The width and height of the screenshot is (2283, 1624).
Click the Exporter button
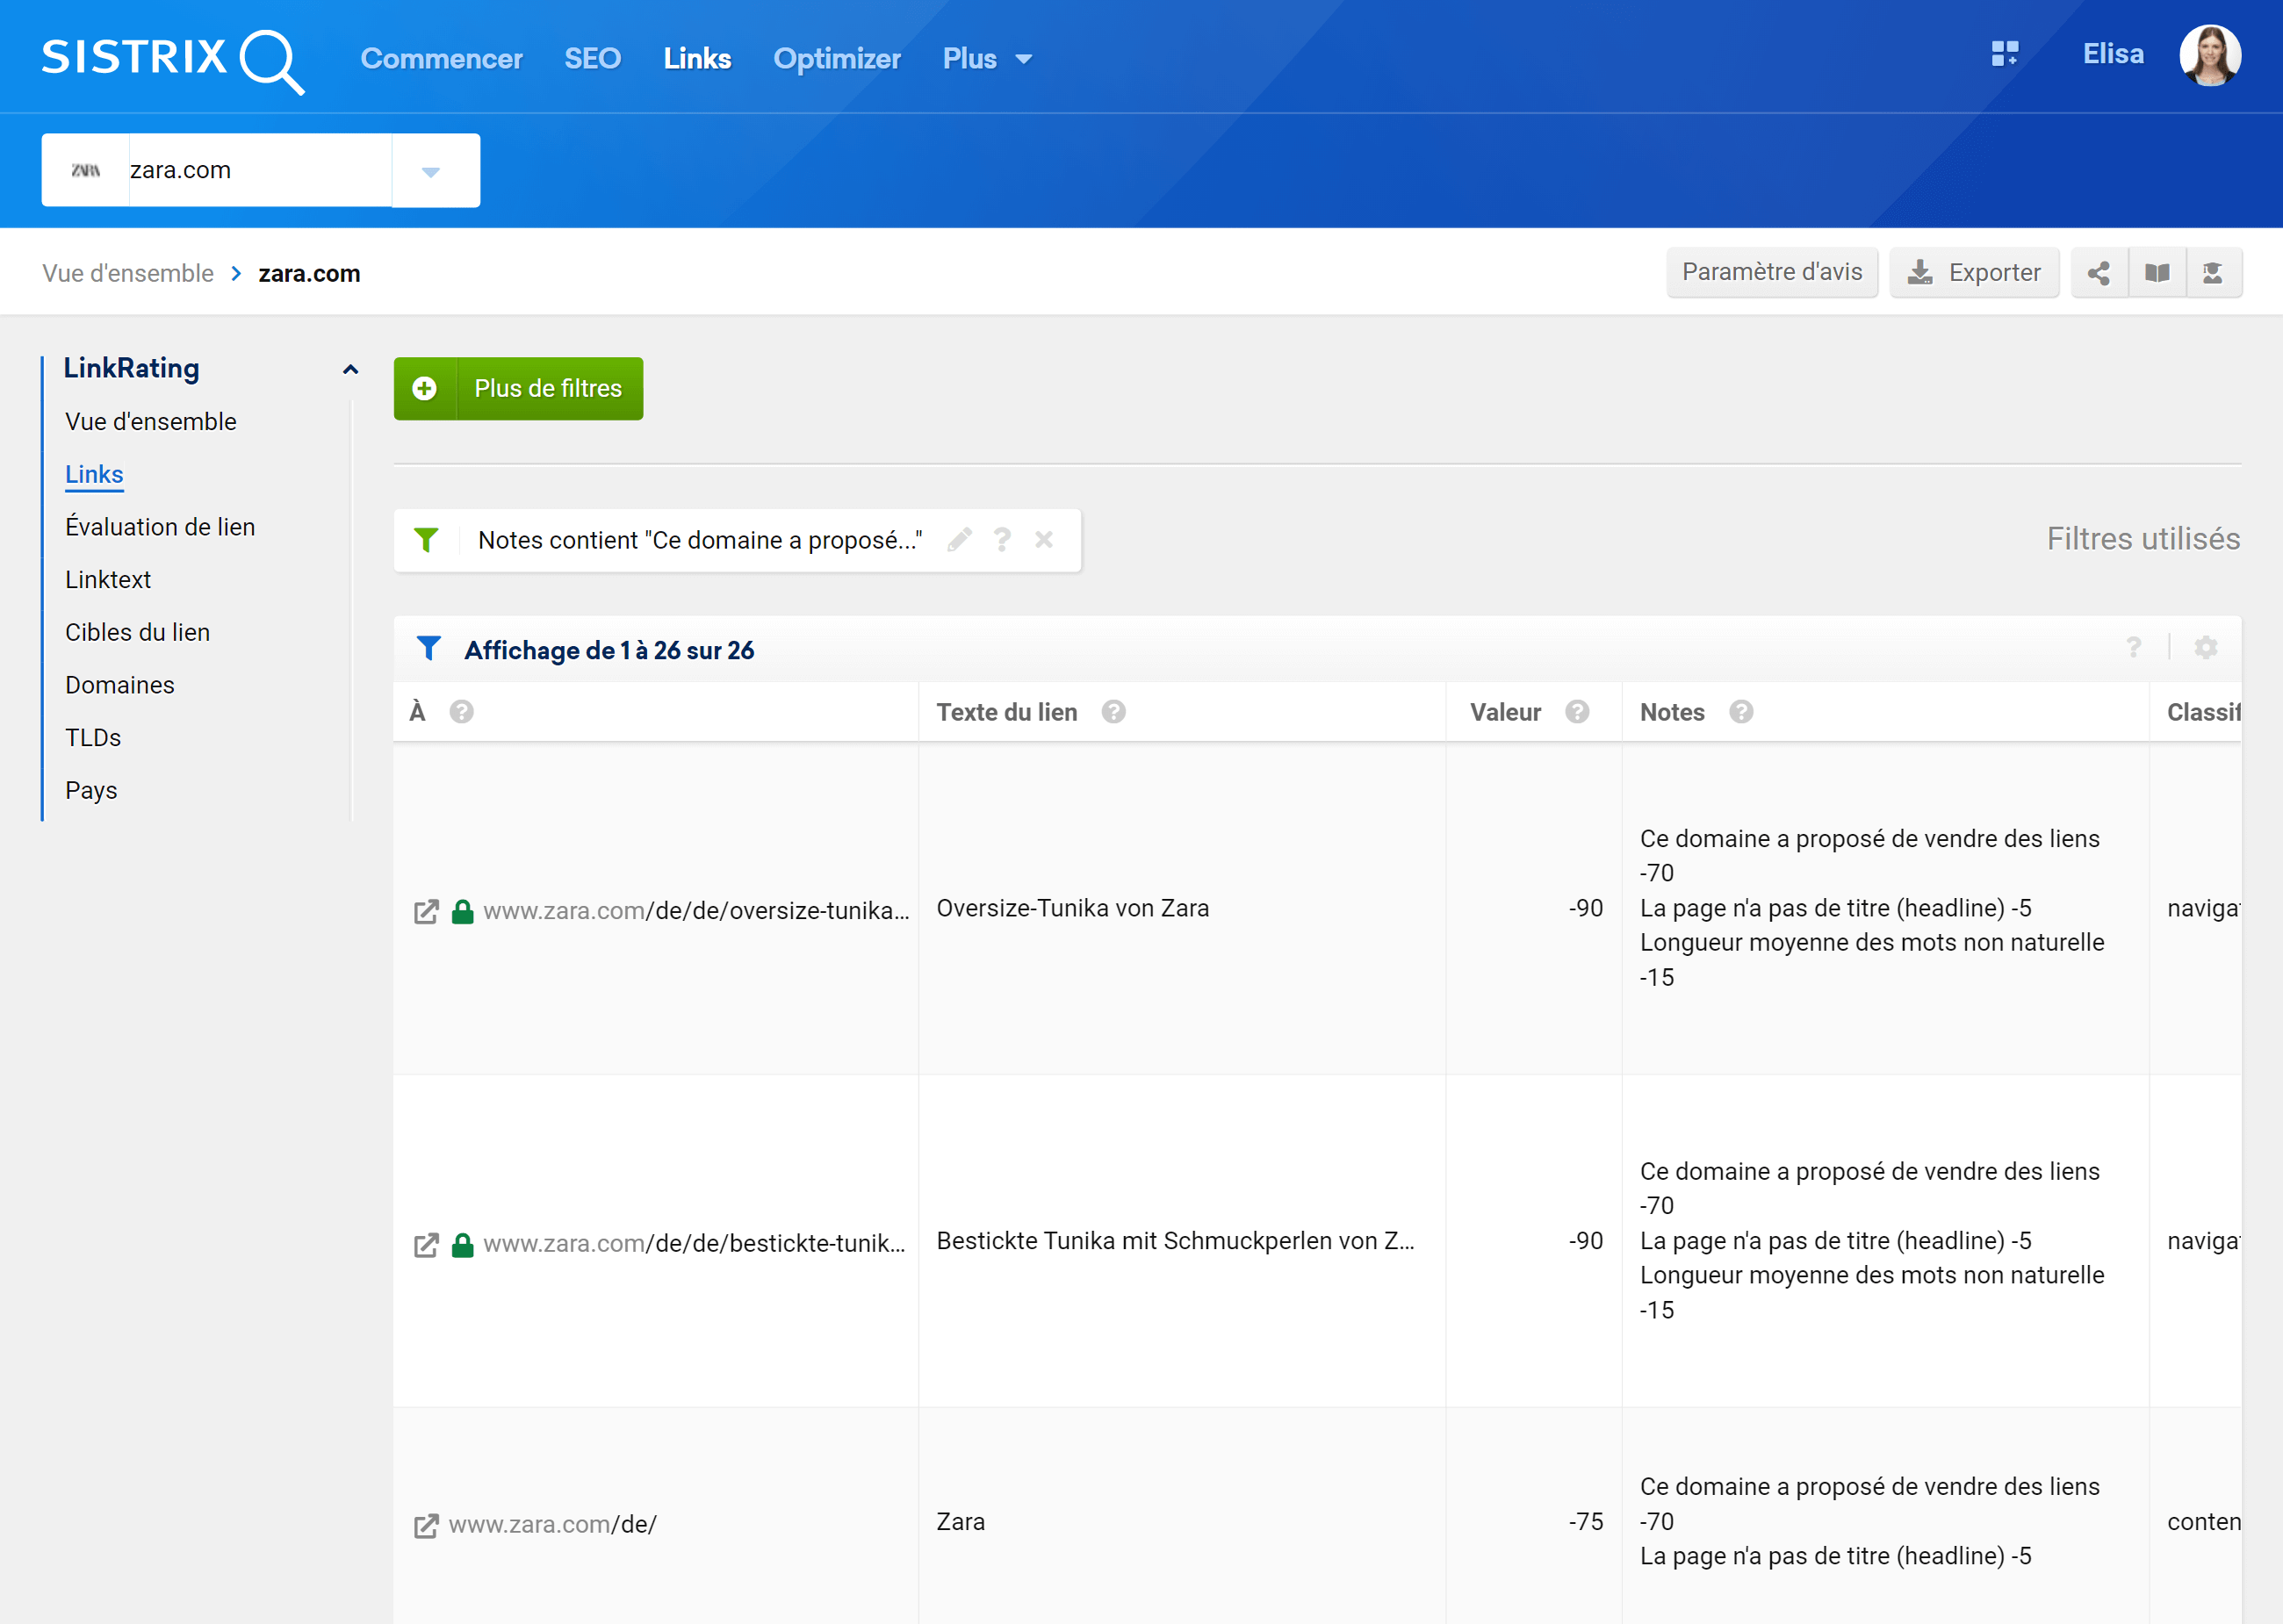point(1974,273)
